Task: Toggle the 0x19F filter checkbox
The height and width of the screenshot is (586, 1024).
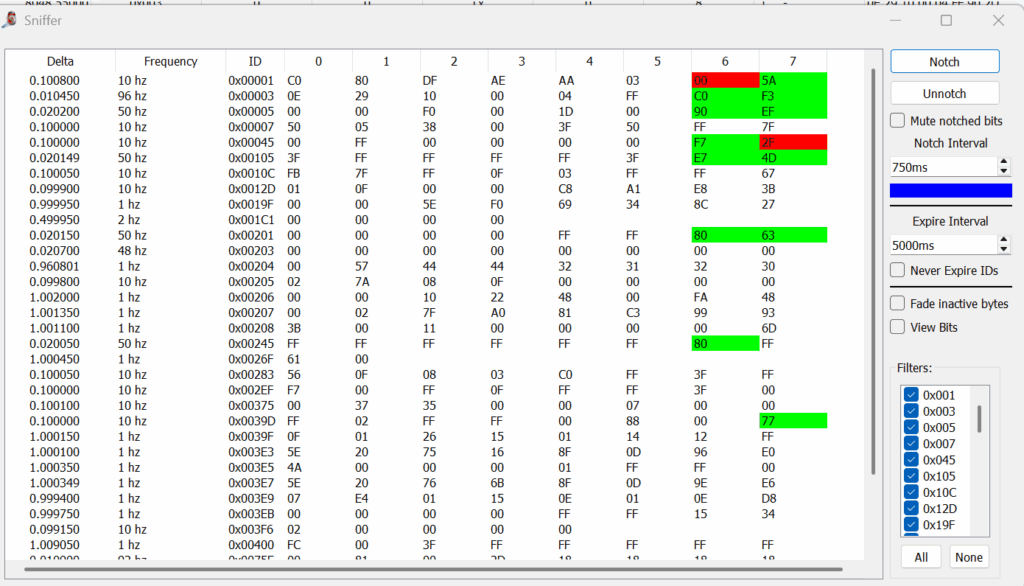Action: pyautogui.click(x=911, y=523)
